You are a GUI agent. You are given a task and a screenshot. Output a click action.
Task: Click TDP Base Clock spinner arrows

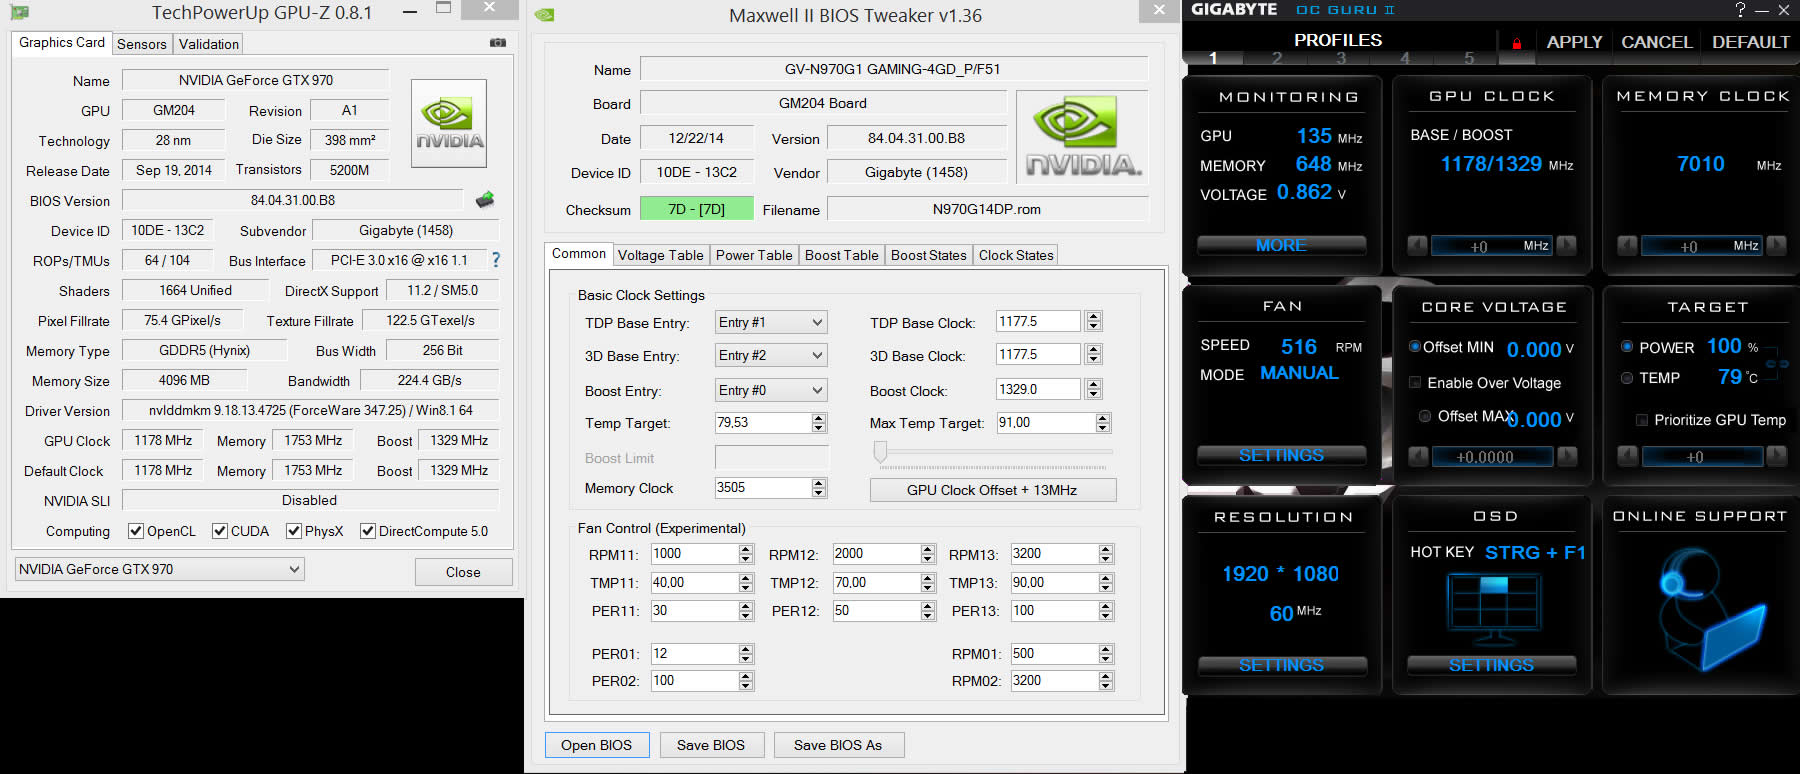pos(1093,321)
